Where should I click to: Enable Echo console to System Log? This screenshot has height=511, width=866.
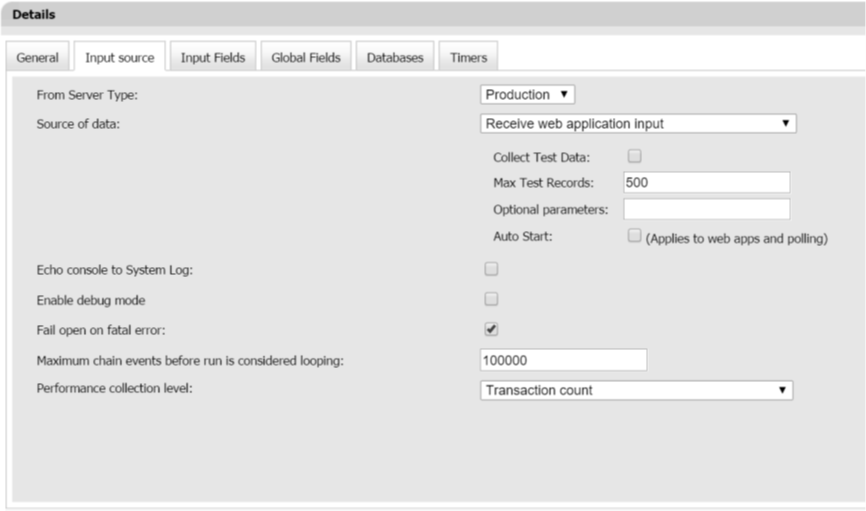pyautogui.click(x=491, y=269)
